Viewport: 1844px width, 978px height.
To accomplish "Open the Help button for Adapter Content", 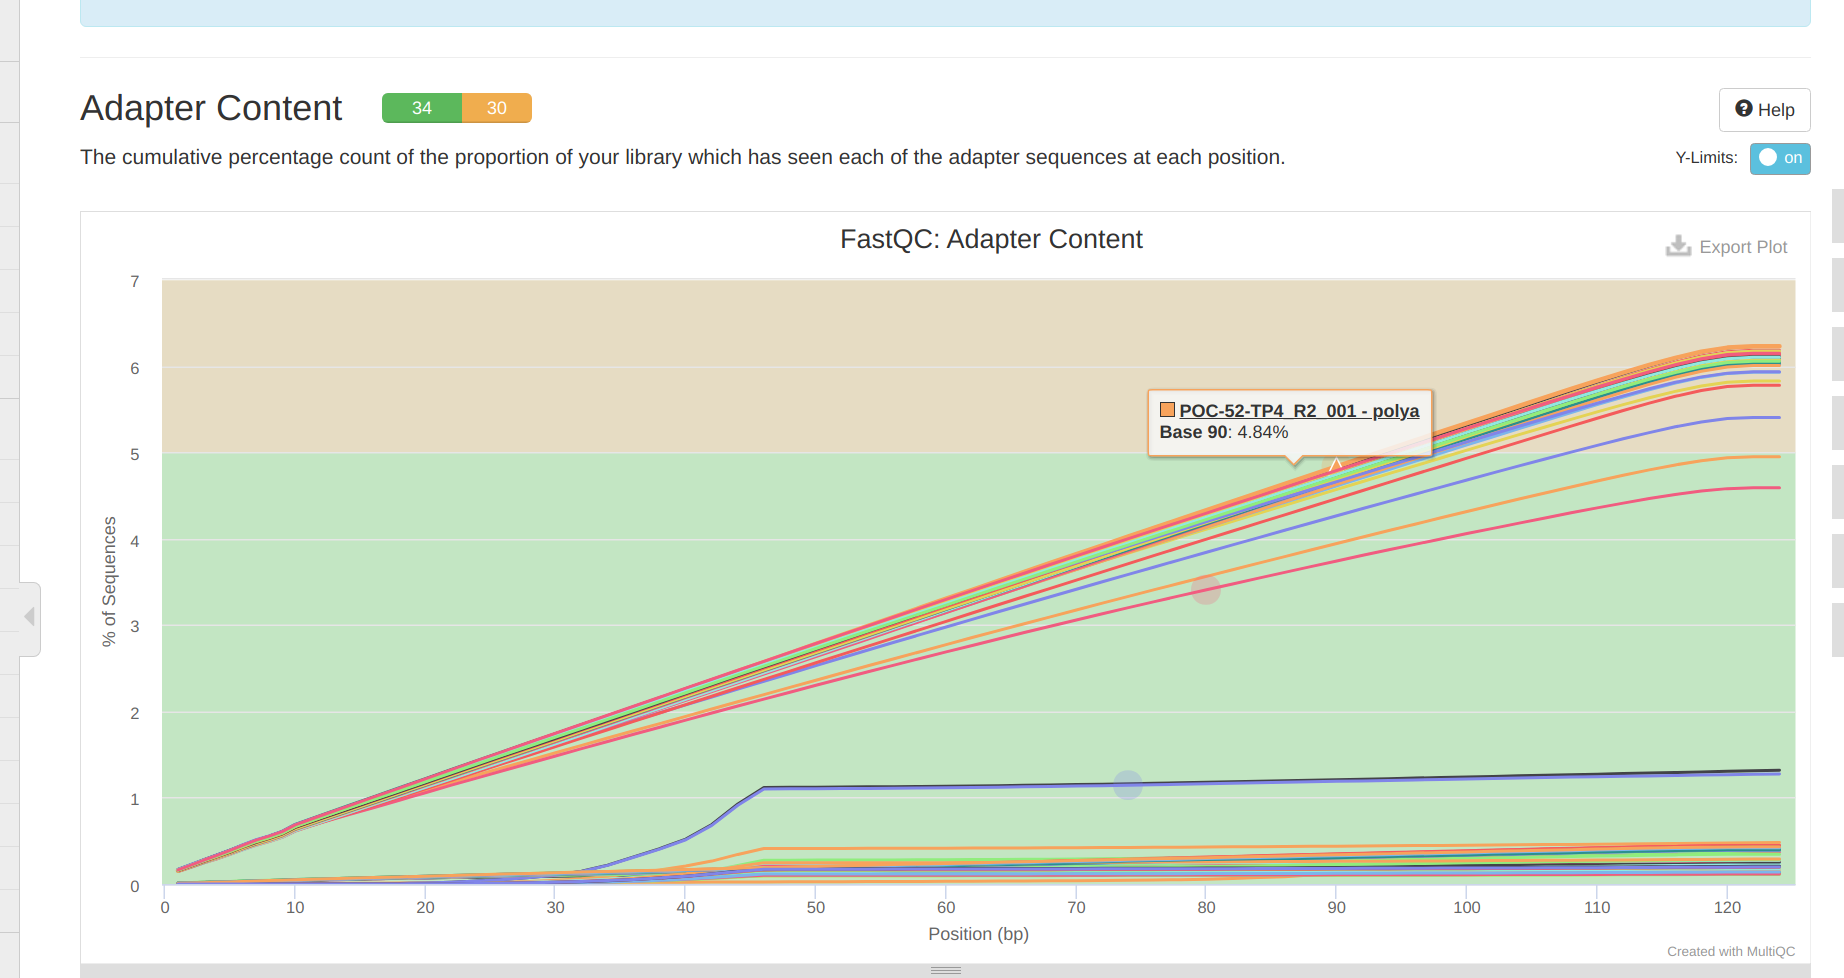I will tap(1764, 109).
